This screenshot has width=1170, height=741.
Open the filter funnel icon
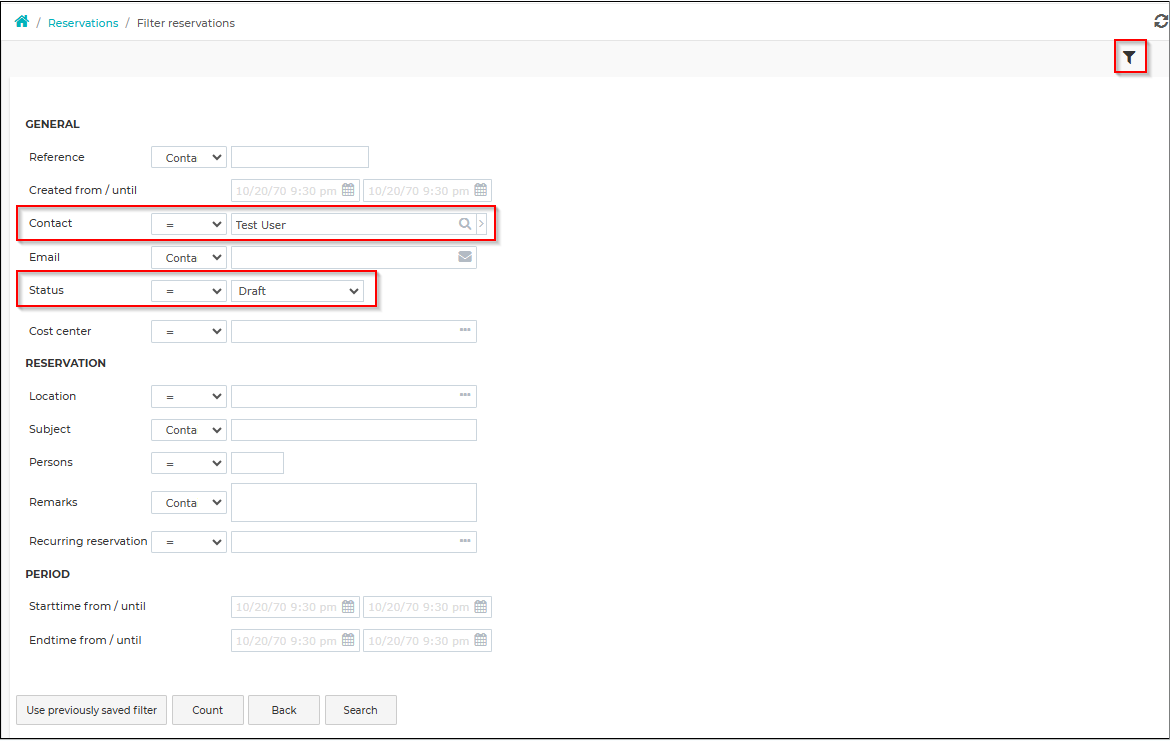1130,57
